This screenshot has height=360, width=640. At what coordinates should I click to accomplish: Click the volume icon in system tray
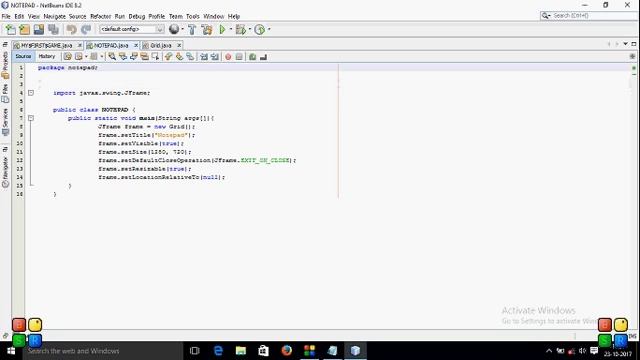tap(582, 351)
